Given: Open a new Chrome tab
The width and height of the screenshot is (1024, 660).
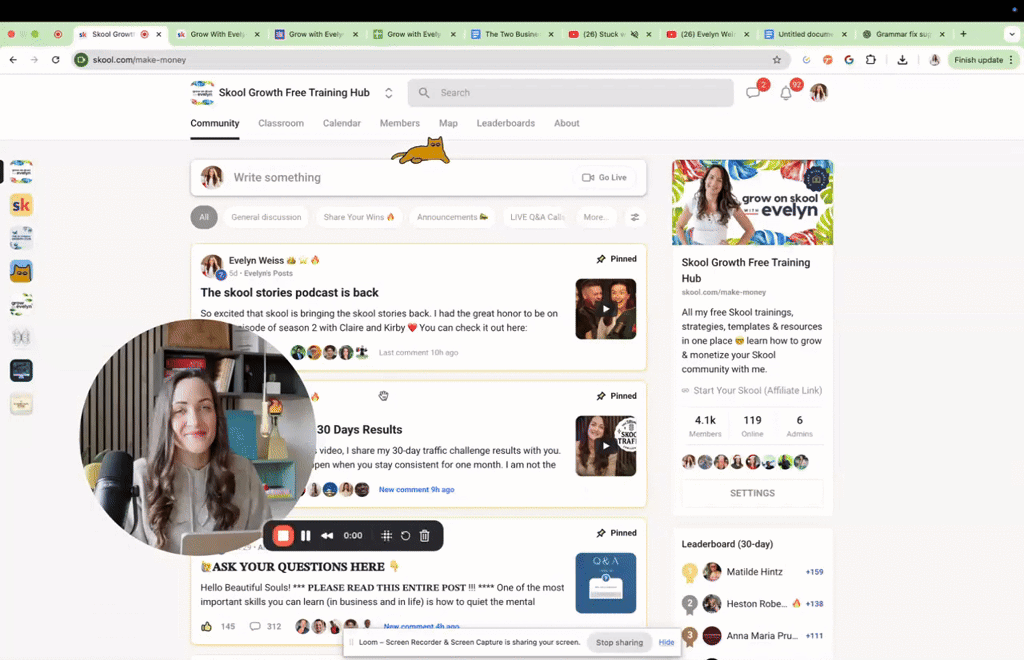Looking at the screenshot, I should coord(963,34).
